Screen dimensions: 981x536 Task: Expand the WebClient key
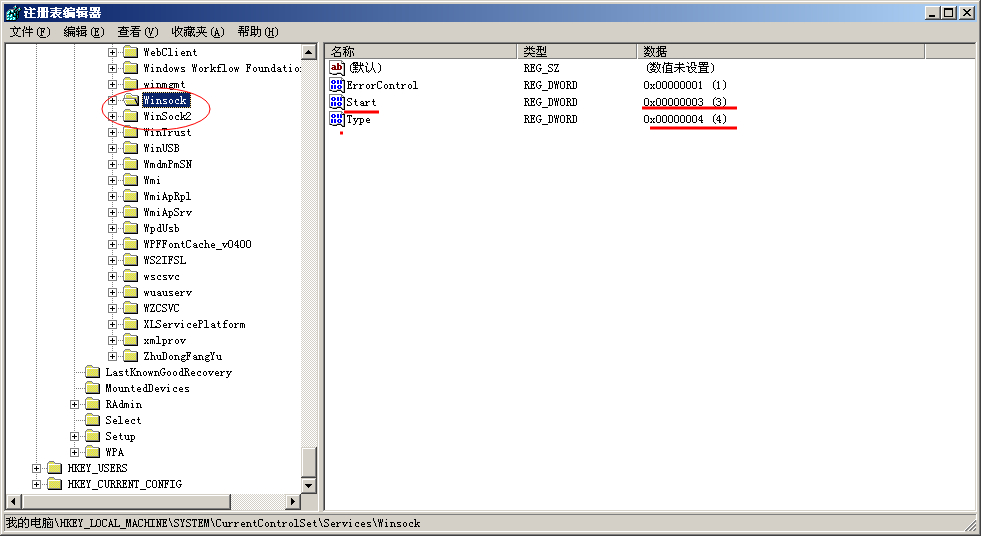112,53
